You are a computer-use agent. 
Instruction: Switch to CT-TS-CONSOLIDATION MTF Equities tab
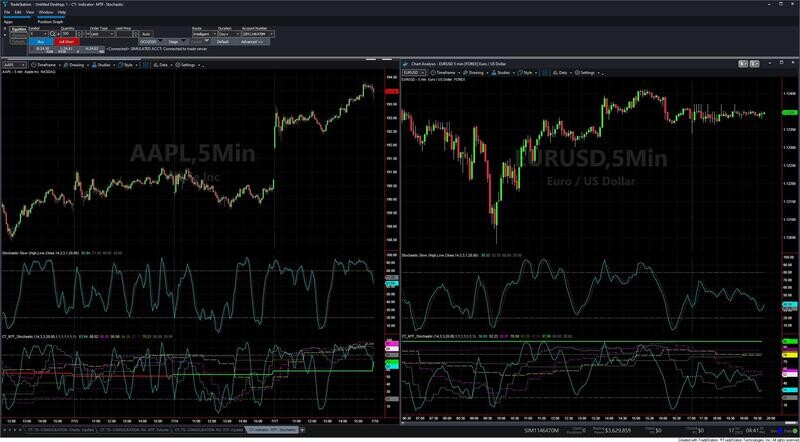208,430
